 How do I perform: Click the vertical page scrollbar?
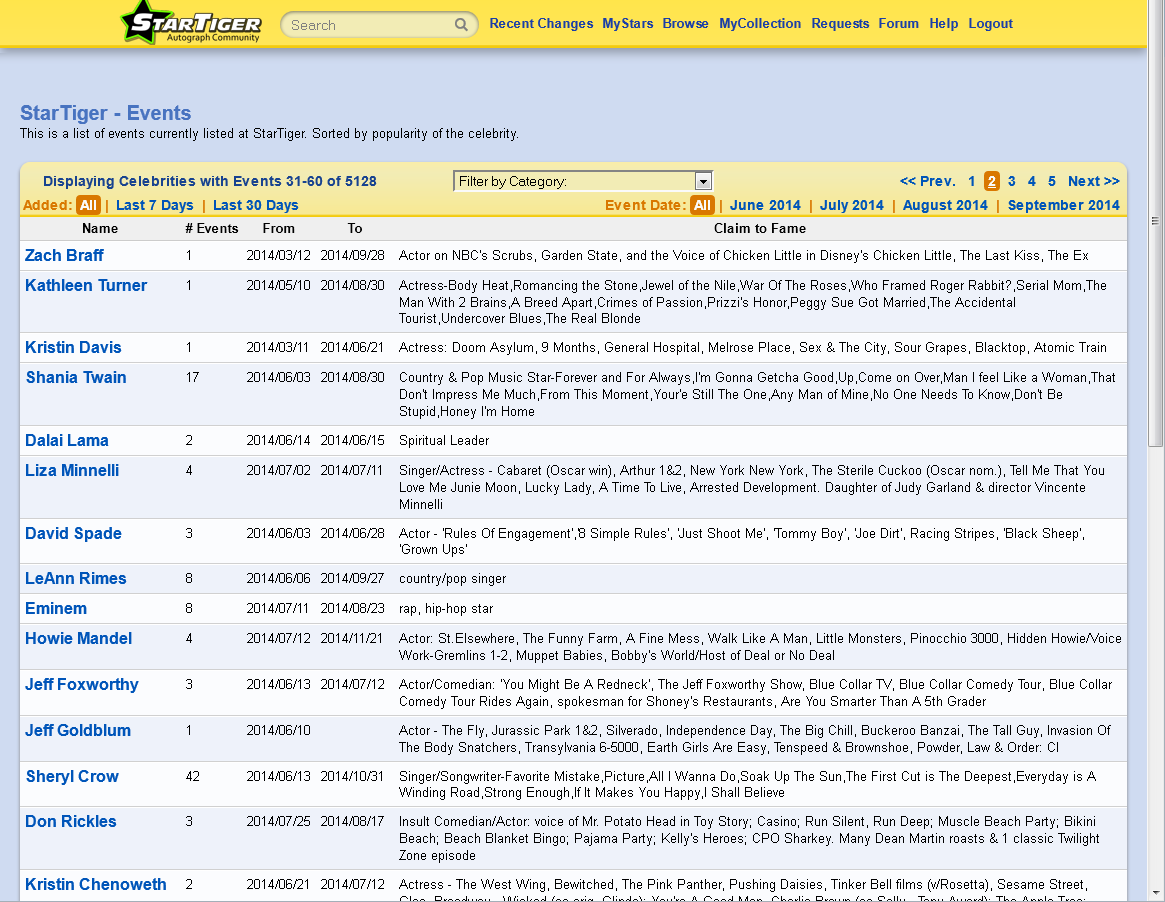[1155, 223]
